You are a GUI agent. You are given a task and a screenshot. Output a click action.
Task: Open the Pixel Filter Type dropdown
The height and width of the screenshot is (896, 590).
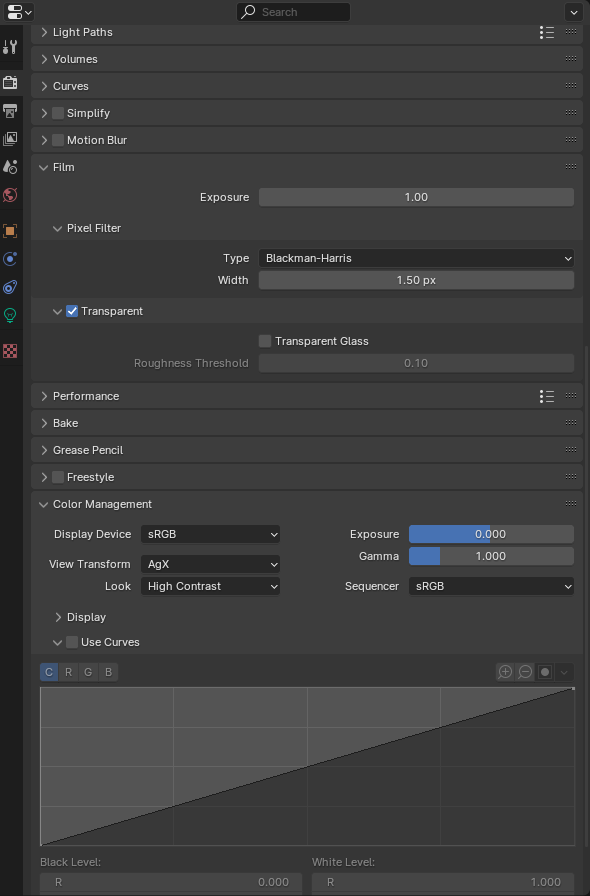[x=416, y=258]
